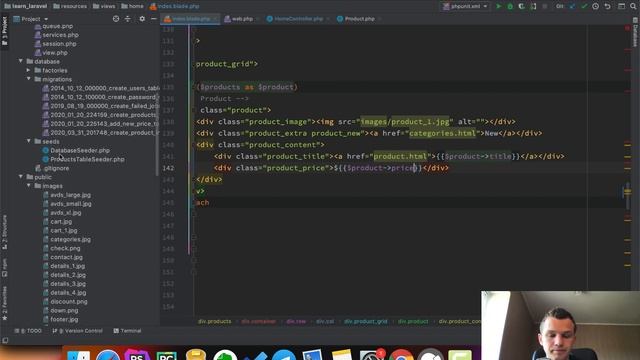Click home in the navigation breadcrumb
640x360 pixels.
tap(132, 6)
